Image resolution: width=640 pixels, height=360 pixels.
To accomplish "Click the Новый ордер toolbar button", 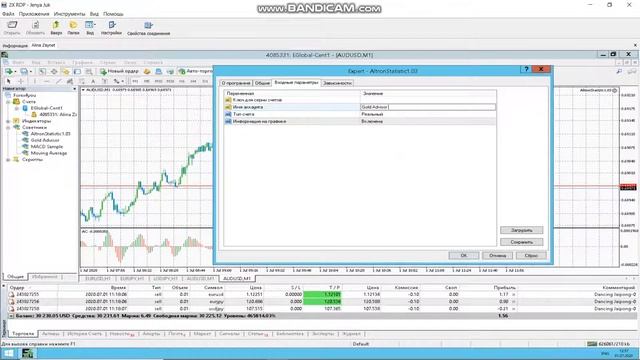I will click(x=120, y=71).
